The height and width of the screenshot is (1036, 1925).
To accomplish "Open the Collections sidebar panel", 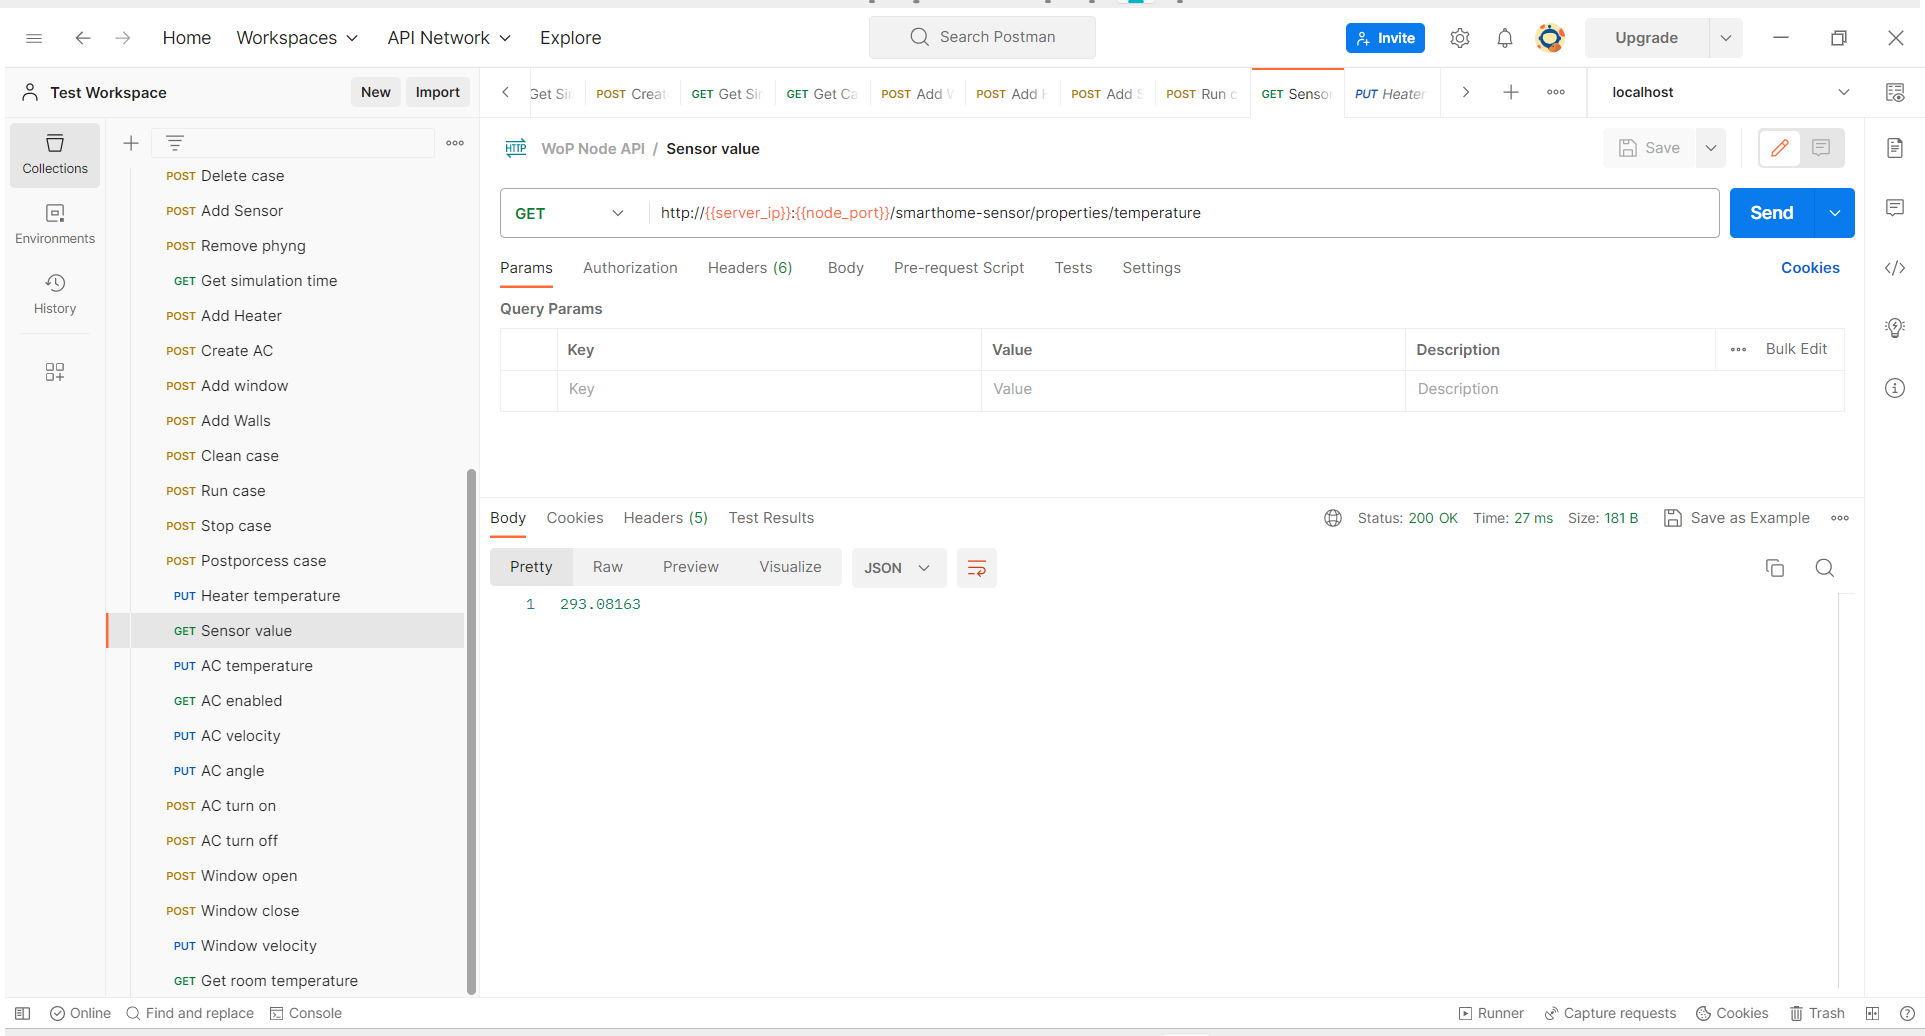I will coord(55,155).
